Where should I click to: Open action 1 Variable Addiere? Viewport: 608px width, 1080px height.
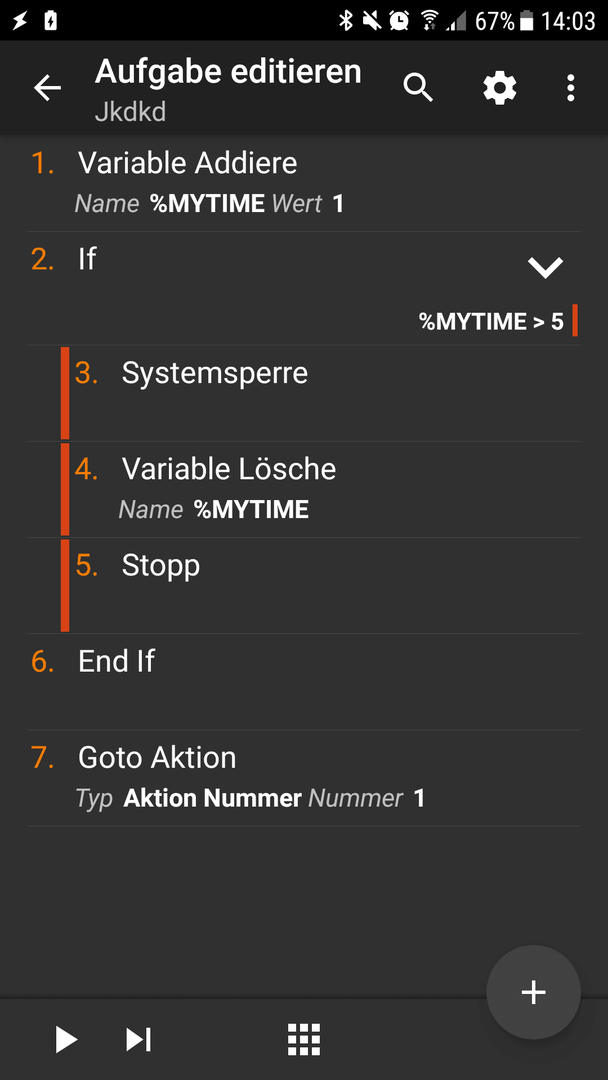(304, 183)
